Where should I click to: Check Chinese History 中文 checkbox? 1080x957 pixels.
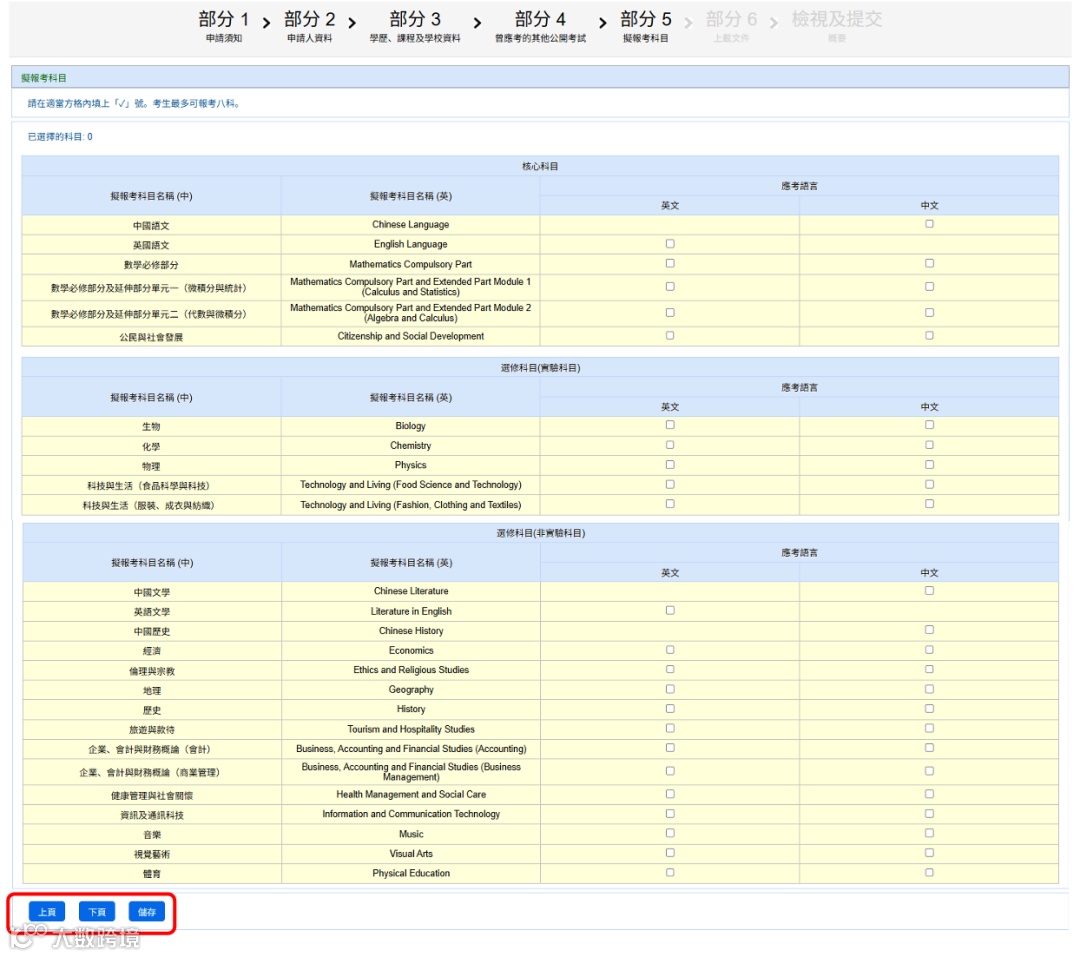click(929, 630)
